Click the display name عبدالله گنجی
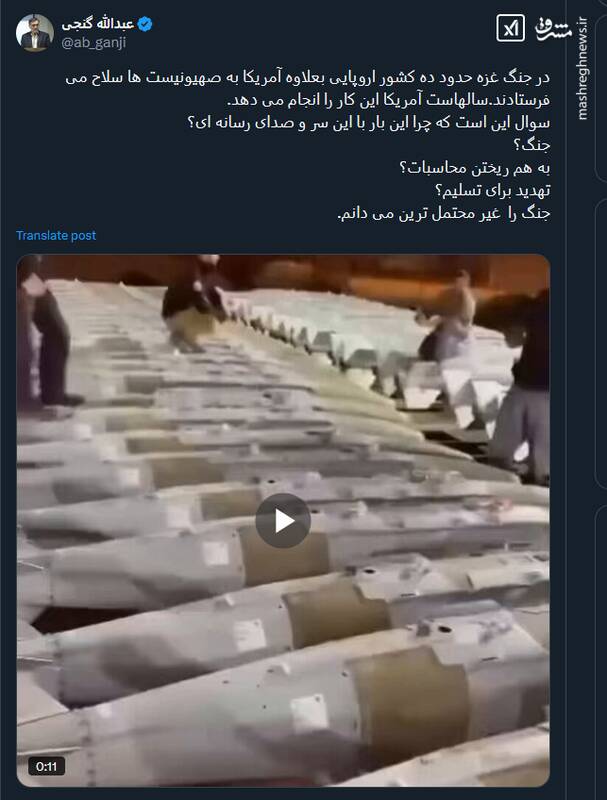This screenshot has height=800, width=607. point(97,24)
